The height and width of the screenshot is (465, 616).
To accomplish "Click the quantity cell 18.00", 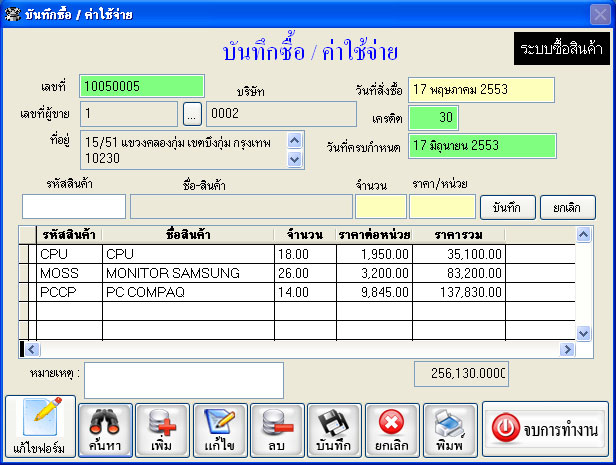I will point(305,254).
